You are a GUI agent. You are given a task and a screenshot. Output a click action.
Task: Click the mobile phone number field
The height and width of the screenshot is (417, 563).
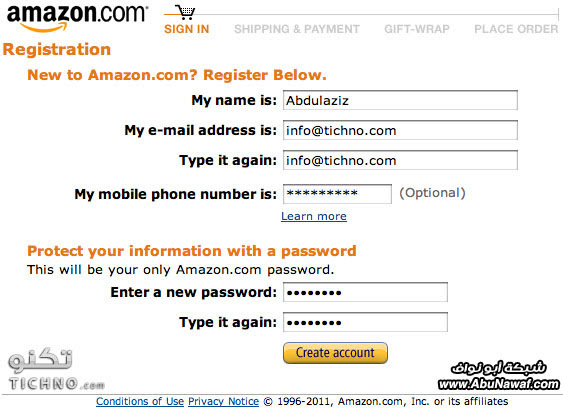pyautogui.click(x=337, y=194)
